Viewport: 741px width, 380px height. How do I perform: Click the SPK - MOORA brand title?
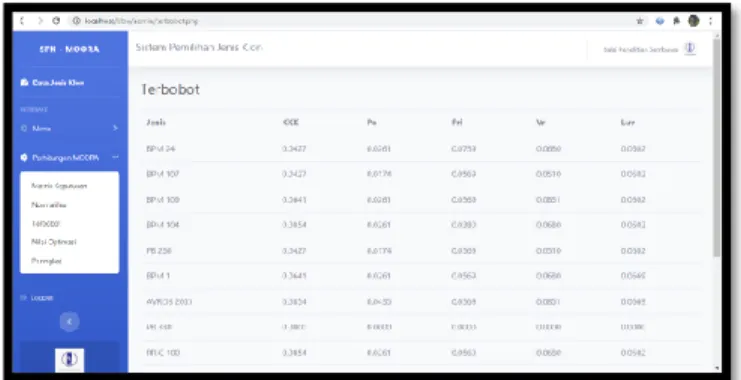coord(69,49)
